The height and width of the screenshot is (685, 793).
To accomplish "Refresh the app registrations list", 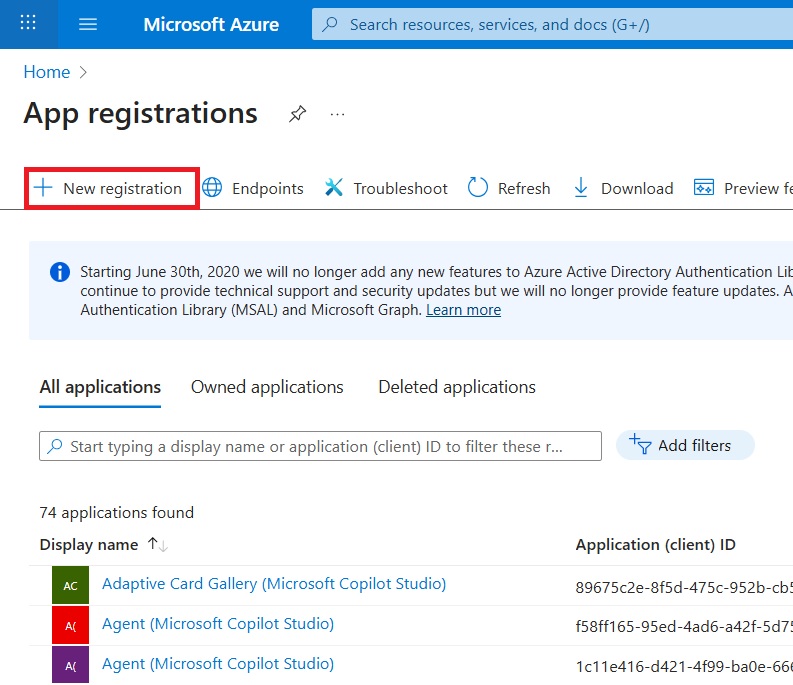I will pos(509,188).
